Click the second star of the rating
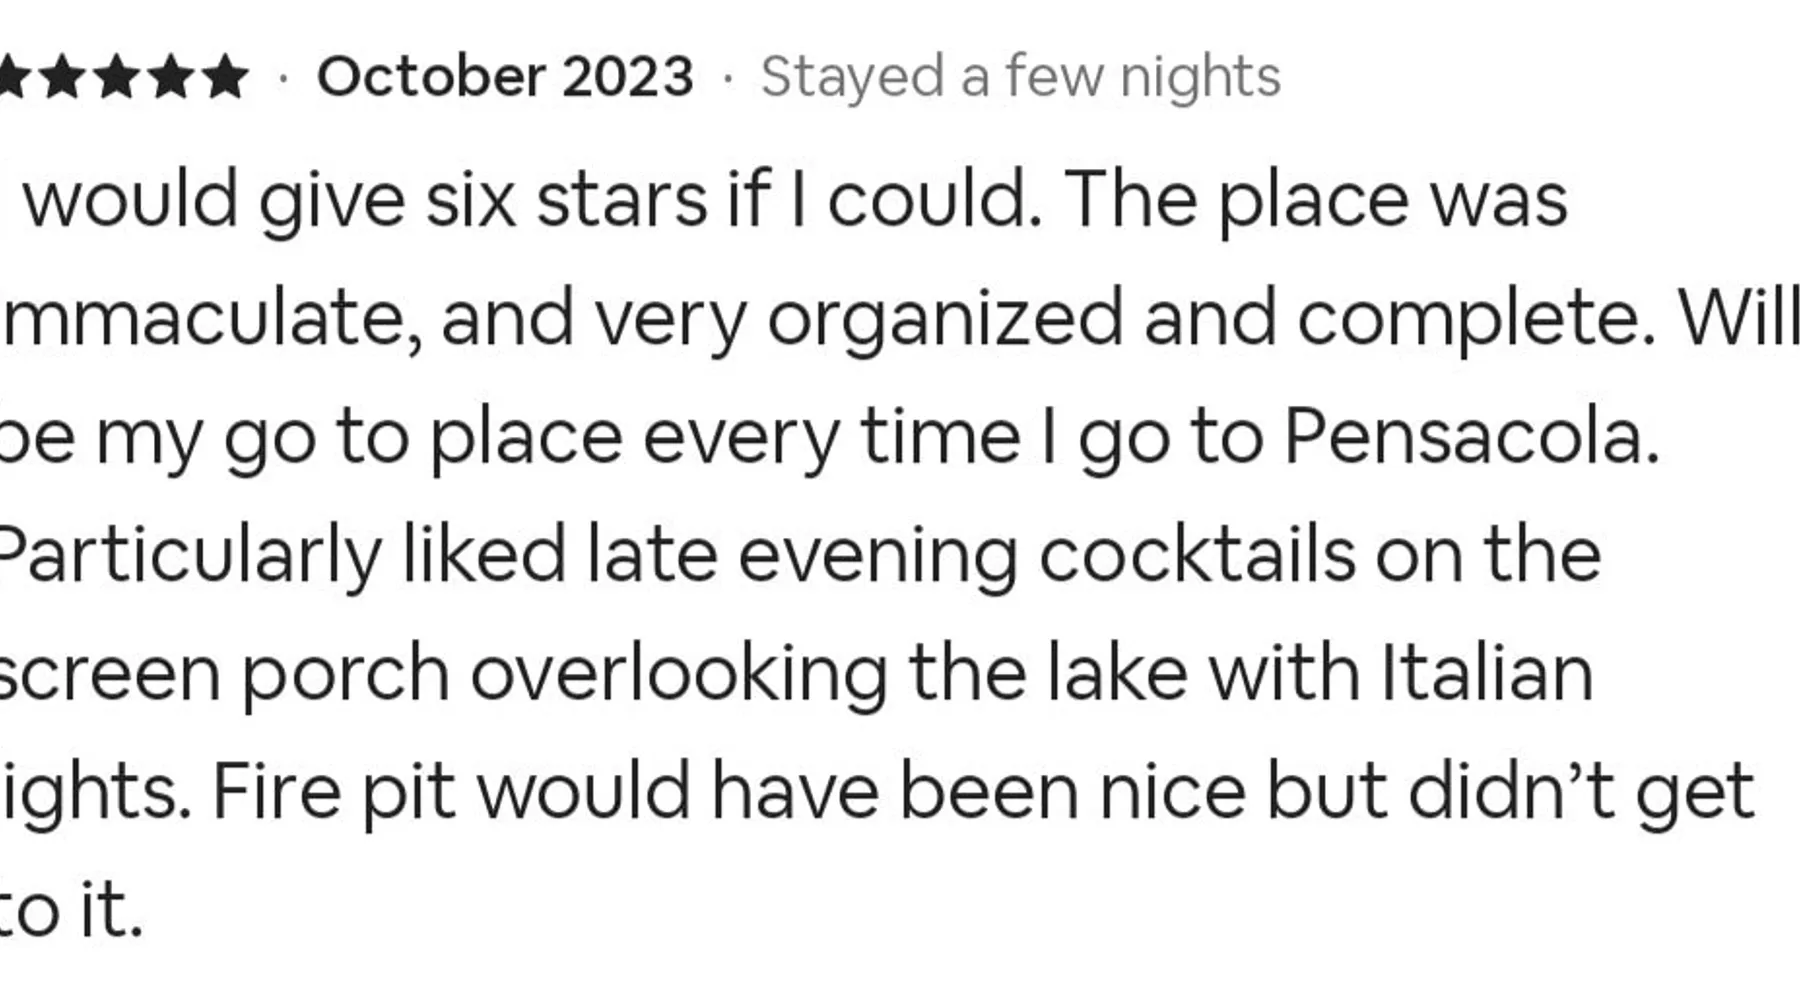Viewport: 1800px width, 1000px height. (x=64, y=77)
